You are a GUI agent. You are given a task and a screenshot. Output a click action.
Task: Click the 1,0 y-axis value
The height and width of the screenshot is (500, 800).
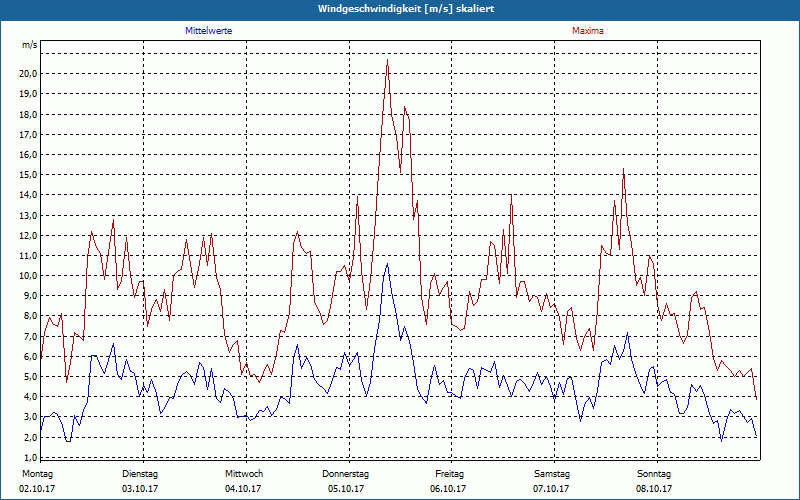click(x=30, y=457)
